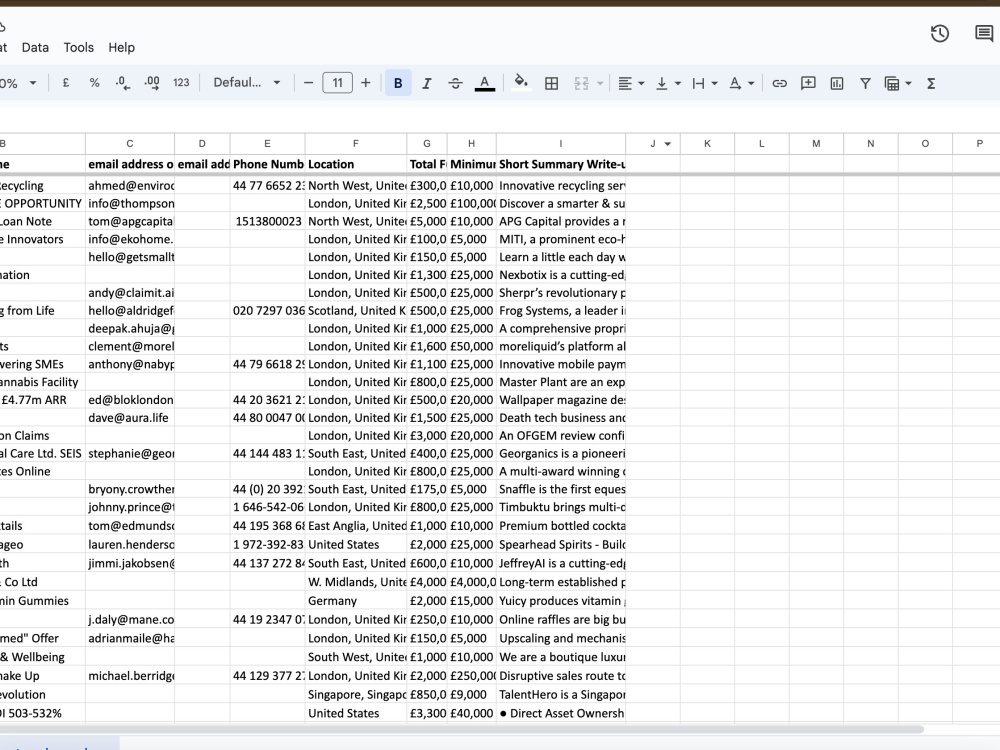Open text colour picker

(485, 83)
